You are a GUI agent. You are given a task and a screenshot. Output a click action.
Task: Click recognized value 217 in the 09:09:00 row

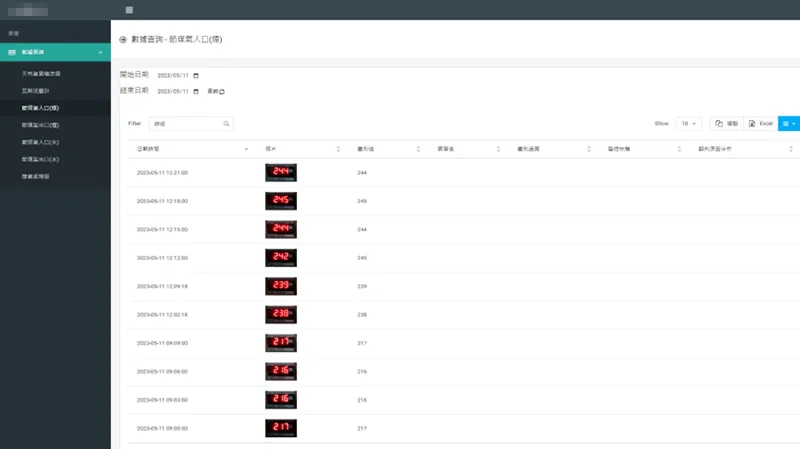(x=362, y=343)
